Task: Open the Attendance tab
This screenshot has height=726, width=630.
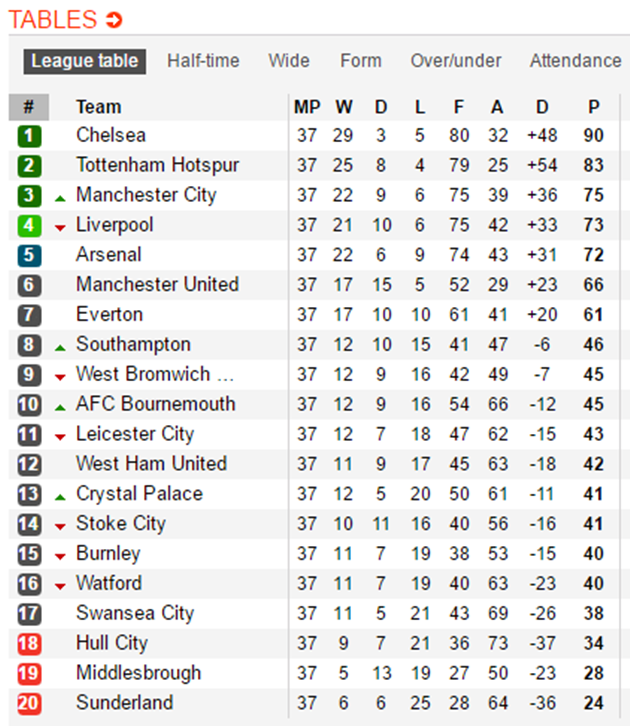Action: pos(575,61)
